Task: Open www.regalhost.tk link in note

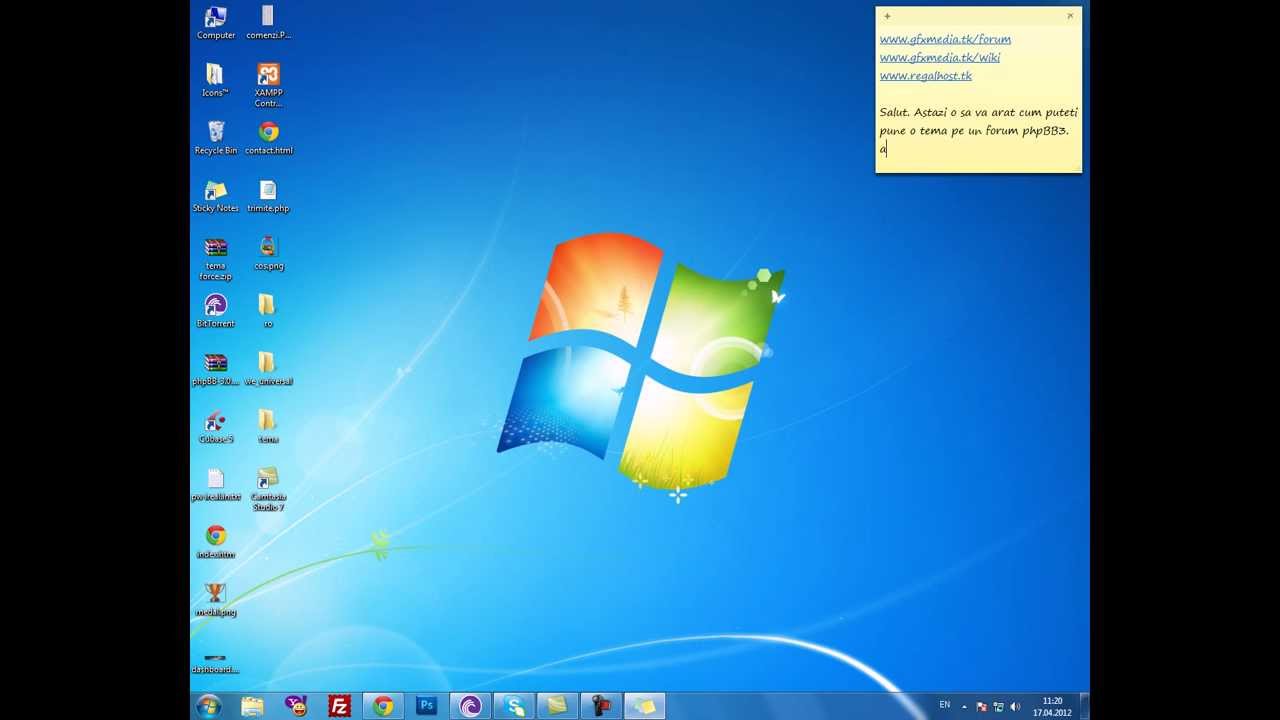Action: pos(926,76)
